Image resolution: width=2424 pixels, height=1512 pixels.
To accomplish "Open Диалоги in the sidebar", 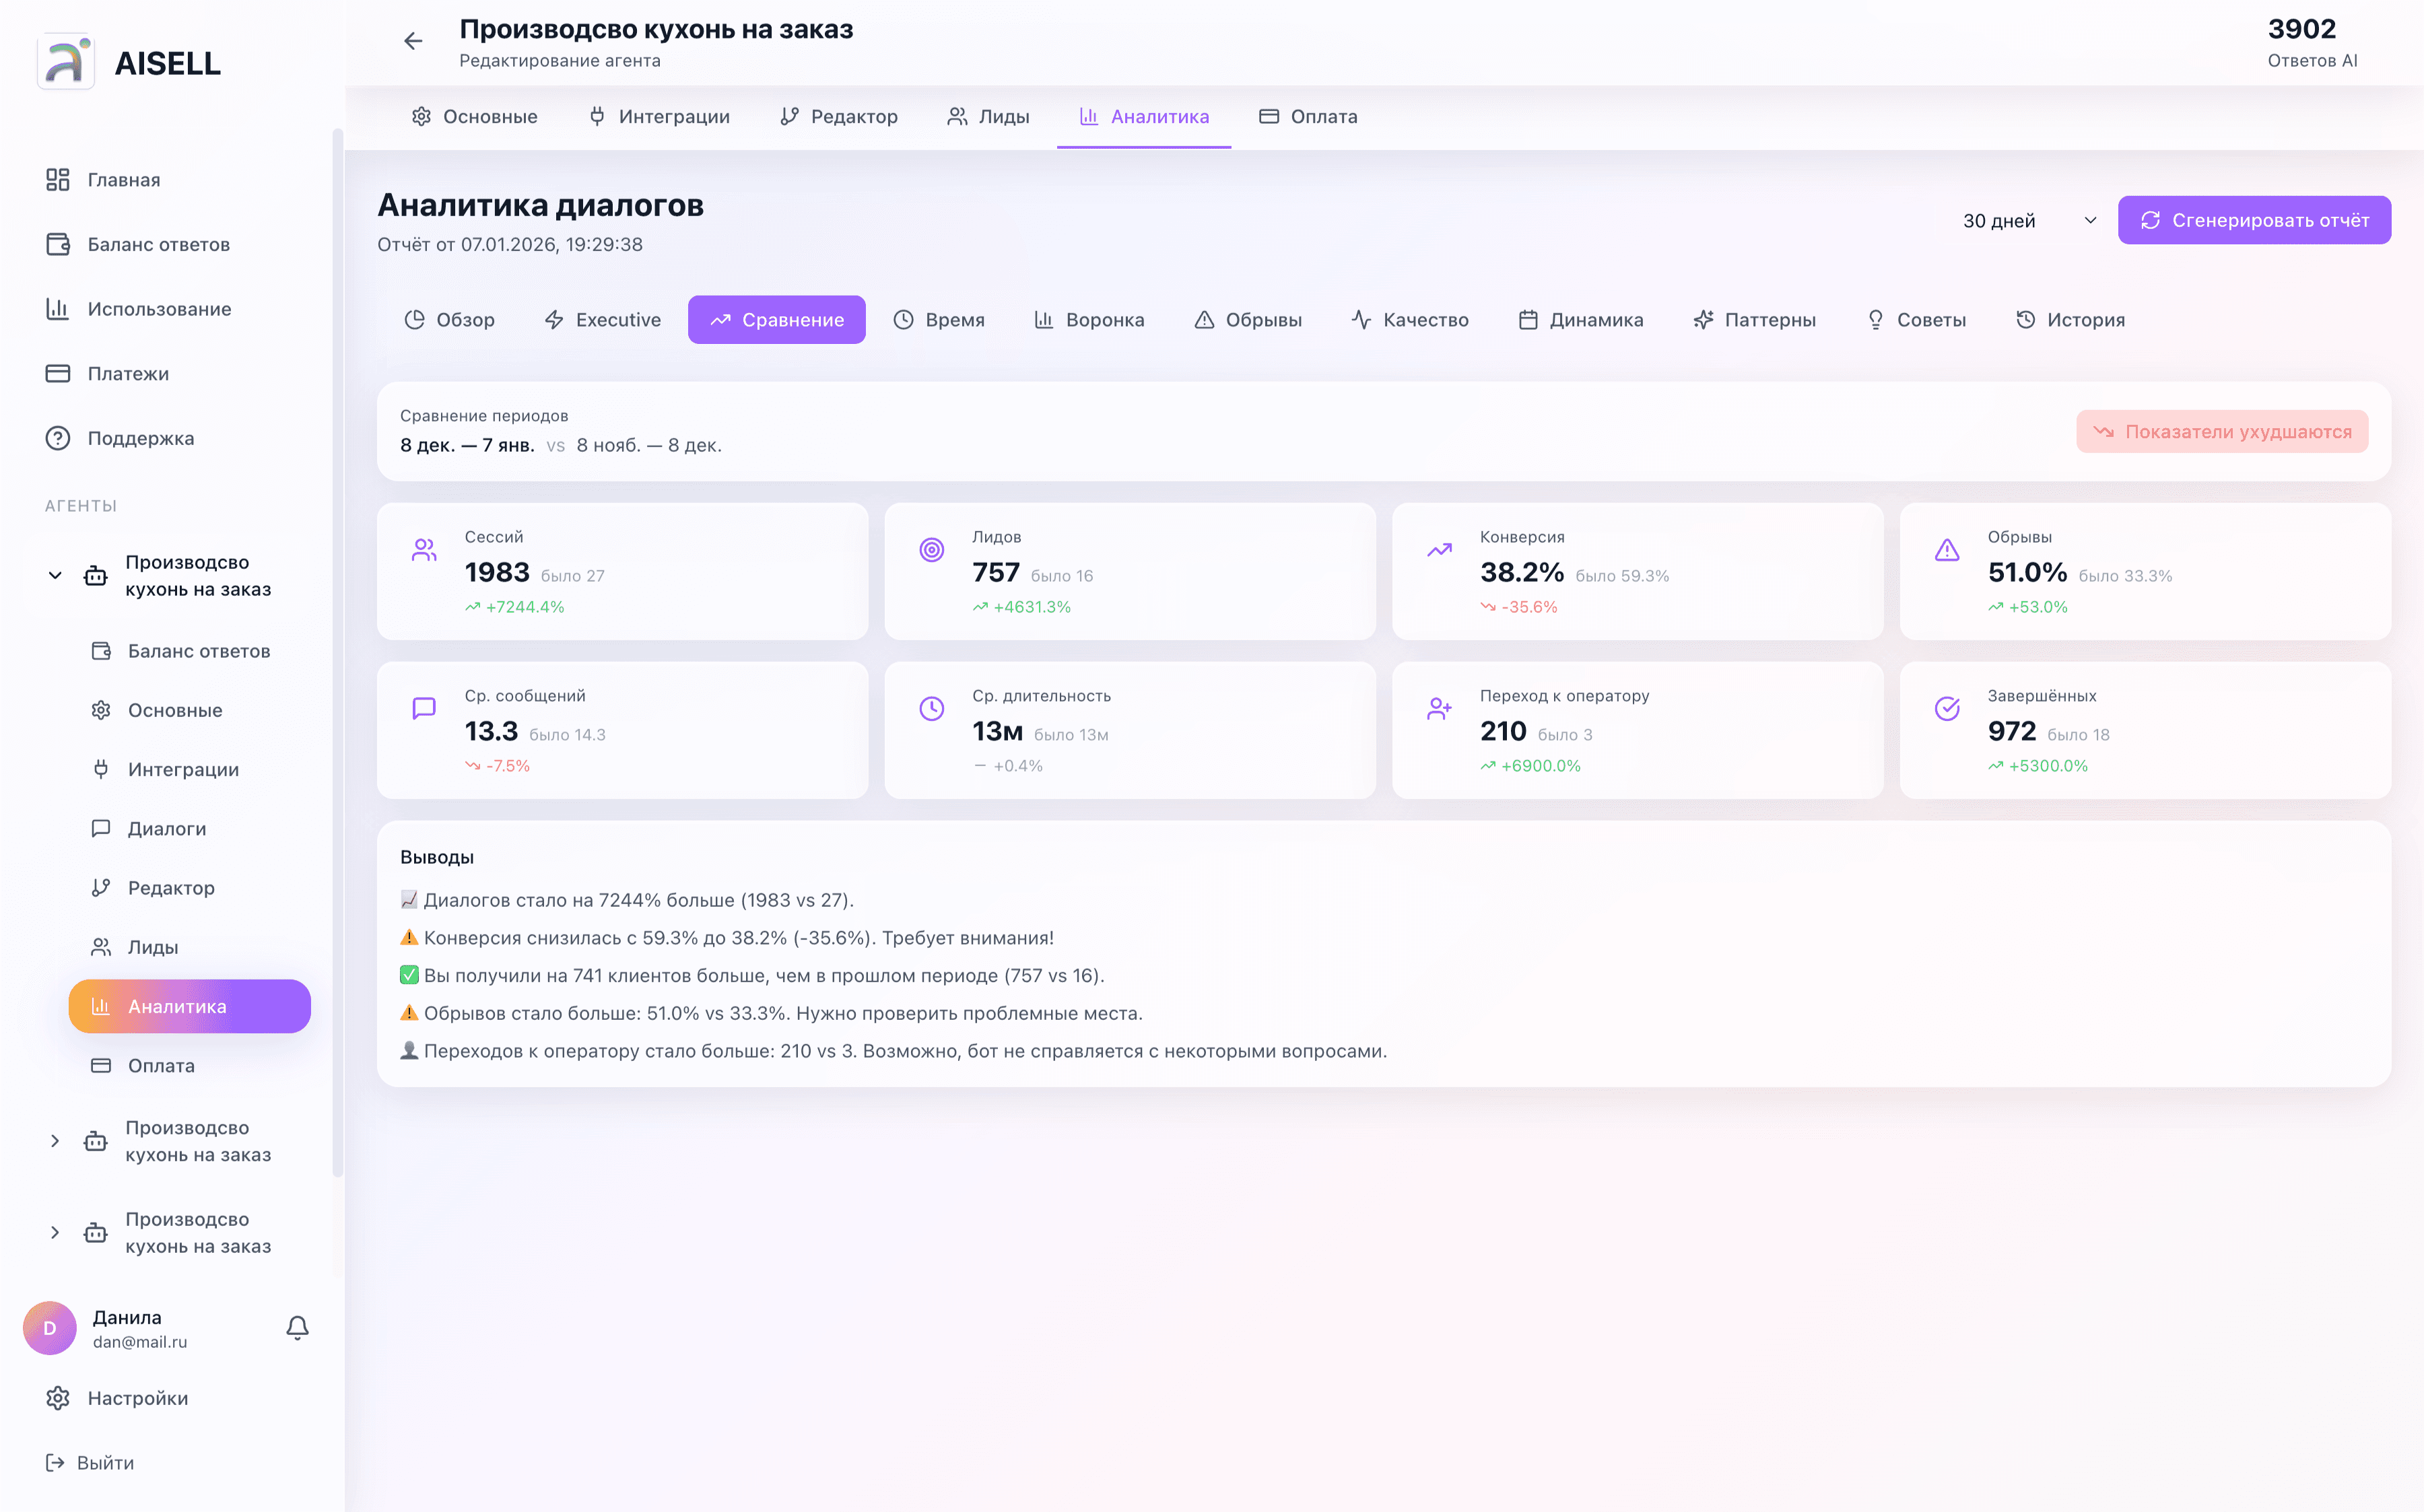I will [x=166, y=829].
